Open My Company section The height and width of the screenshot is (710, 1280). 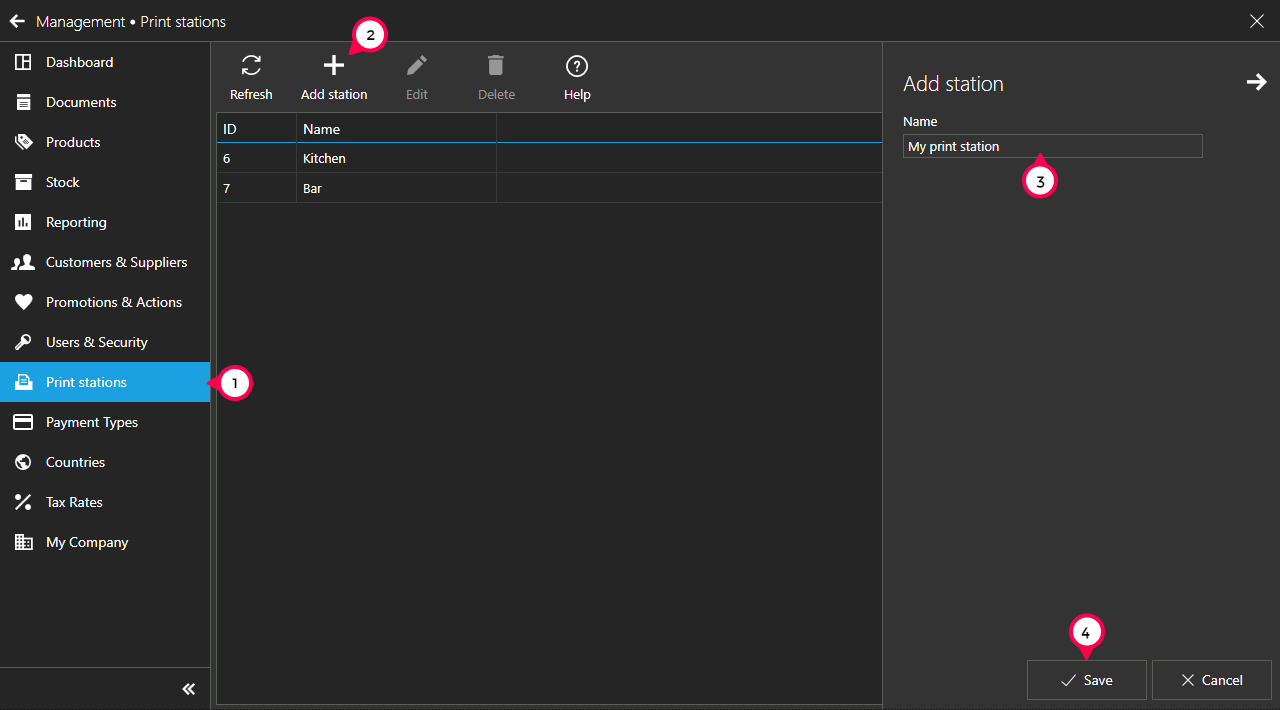click(105, 542)
